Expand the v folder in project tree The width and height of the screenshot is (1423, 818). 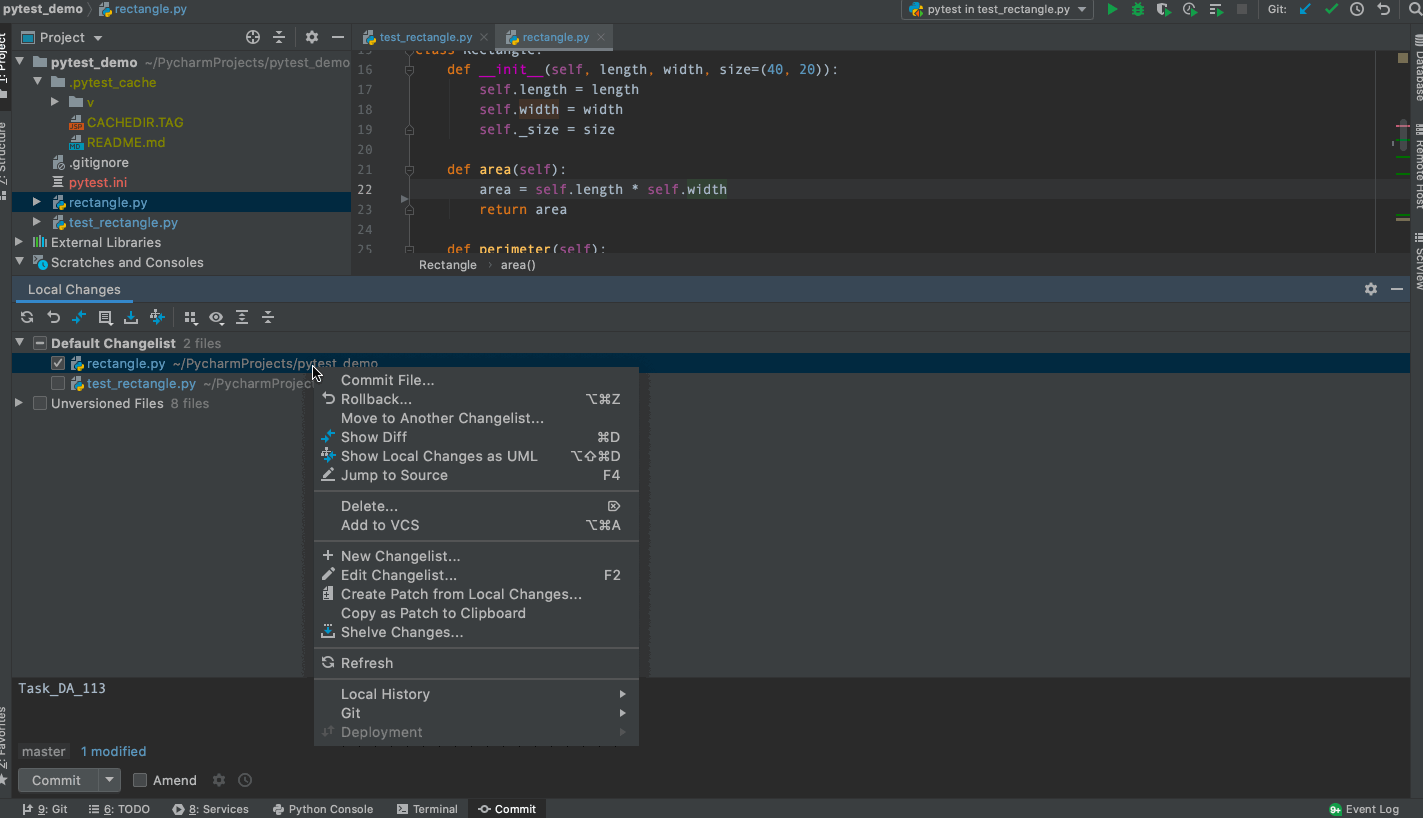pos(55,102)
